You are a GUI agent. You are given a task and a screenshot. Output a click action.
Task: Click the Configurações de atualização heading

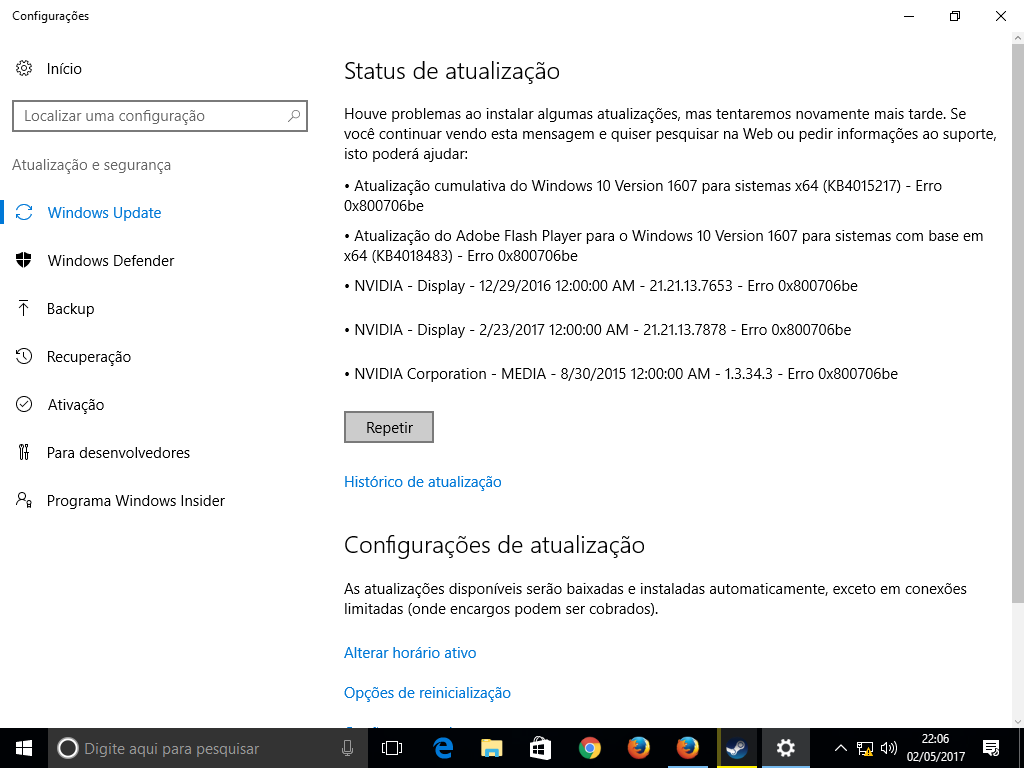[494, 545]
